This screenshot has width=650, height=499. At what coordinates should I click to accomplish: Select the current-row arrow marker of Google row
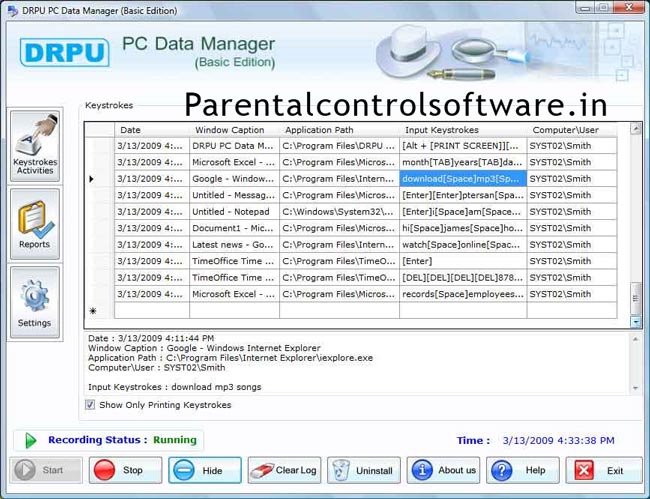[x=92, y=179]
